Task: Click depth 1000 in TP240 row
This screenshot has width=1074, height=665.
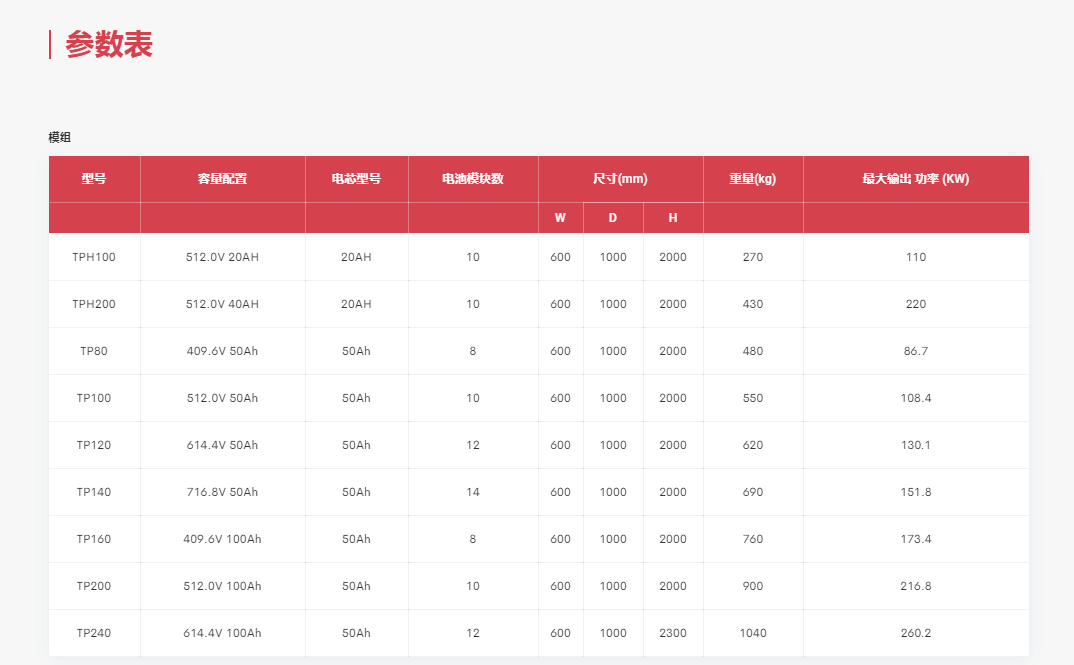Action: click(x=613, y=633)
